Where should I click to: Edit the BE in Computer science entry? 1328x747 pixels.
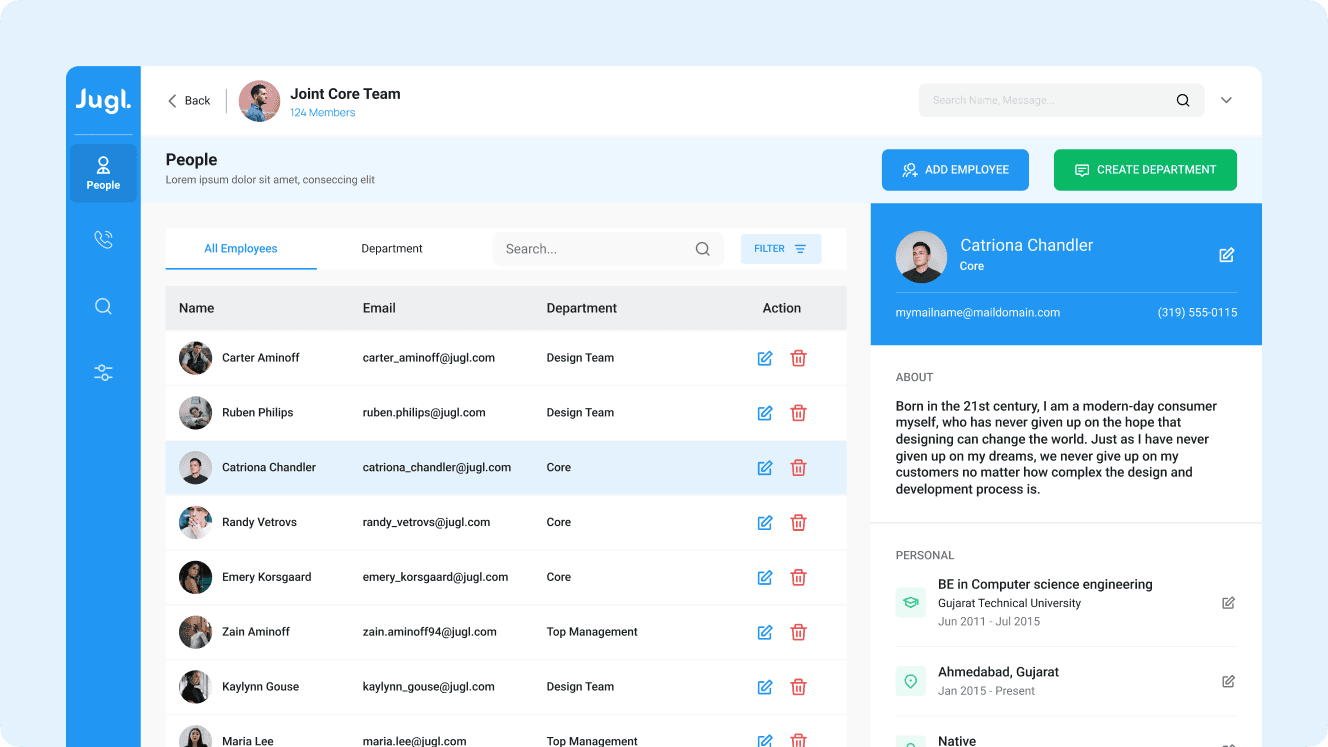[x=1228, y=603]
